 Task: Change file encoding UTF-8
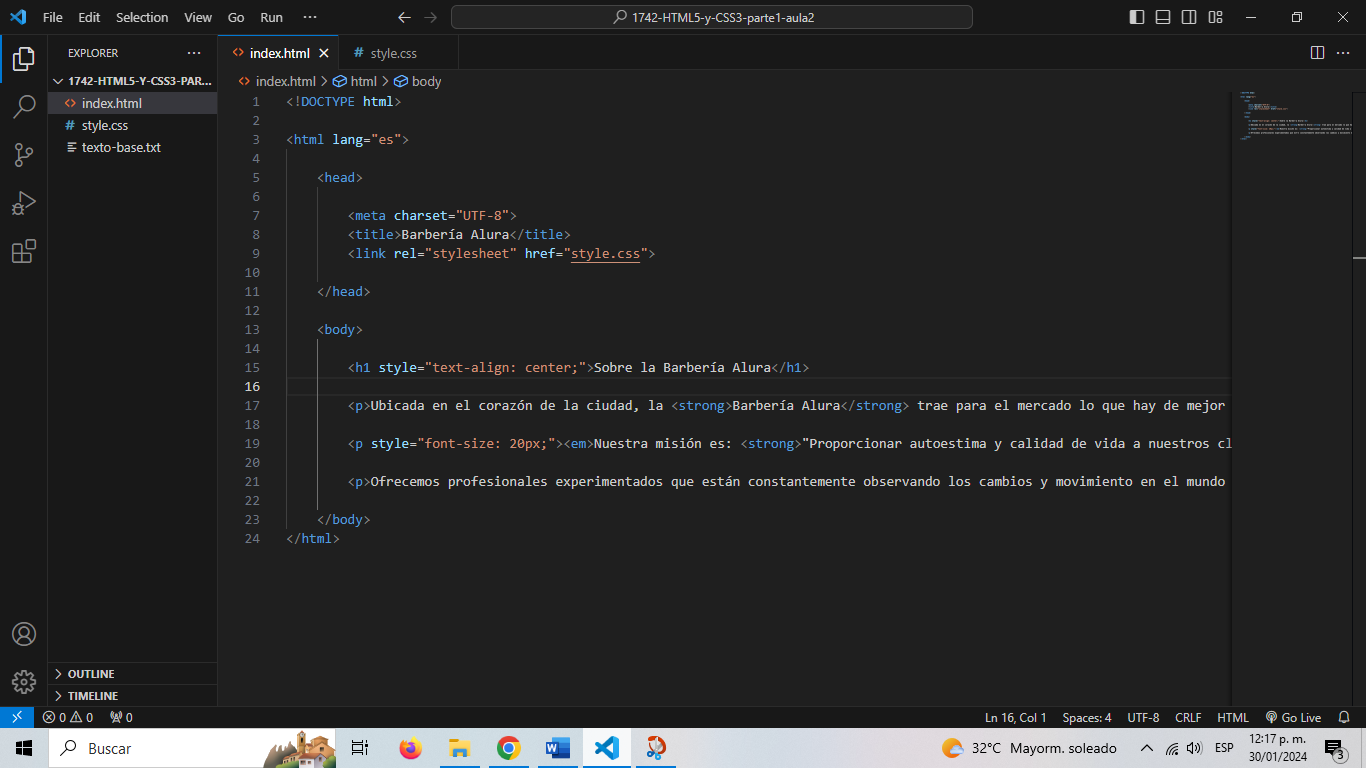1143,717
